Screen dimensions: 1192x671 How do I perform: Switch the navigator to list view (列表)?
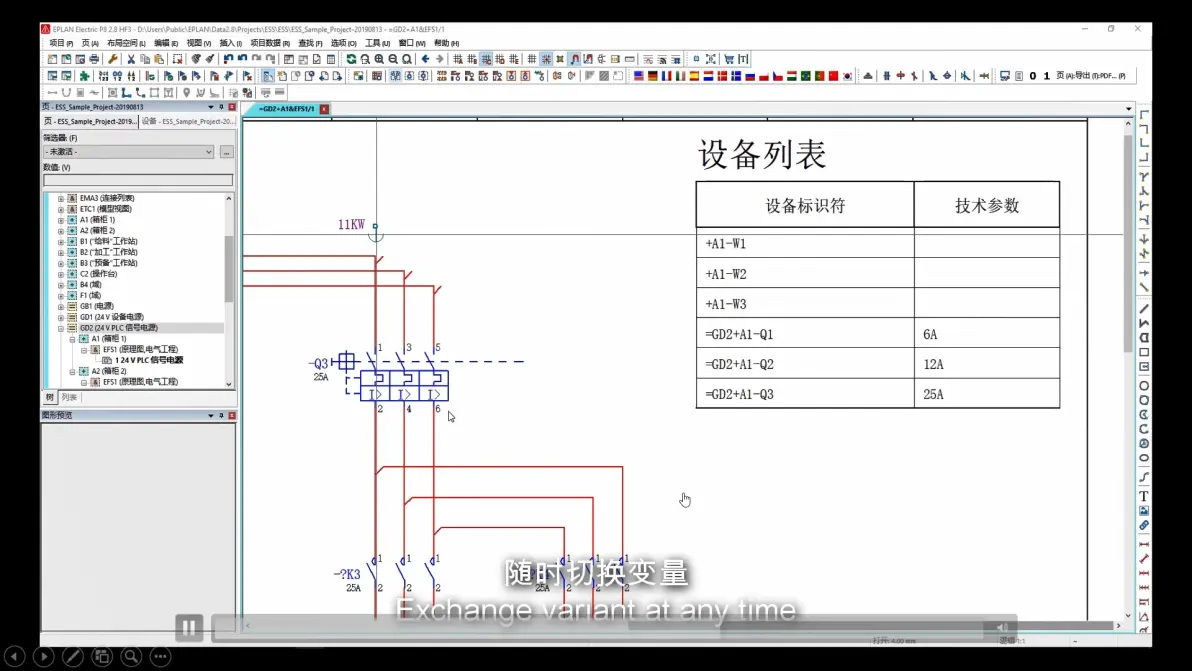tap(69, 397)
